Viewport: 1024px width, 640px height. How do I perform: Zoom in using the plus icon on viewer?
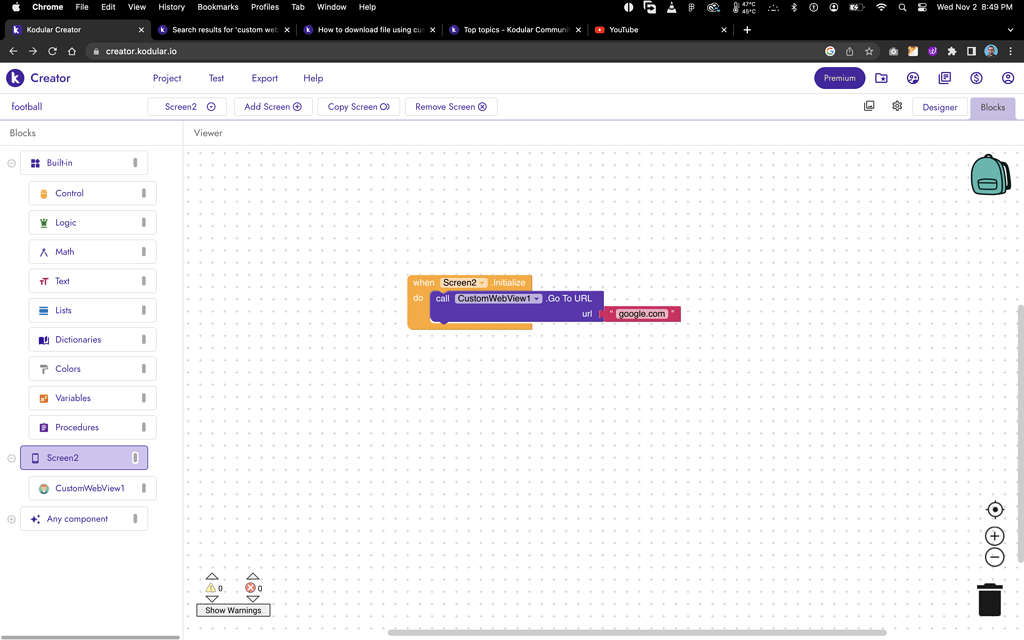[x=994, y=536]
